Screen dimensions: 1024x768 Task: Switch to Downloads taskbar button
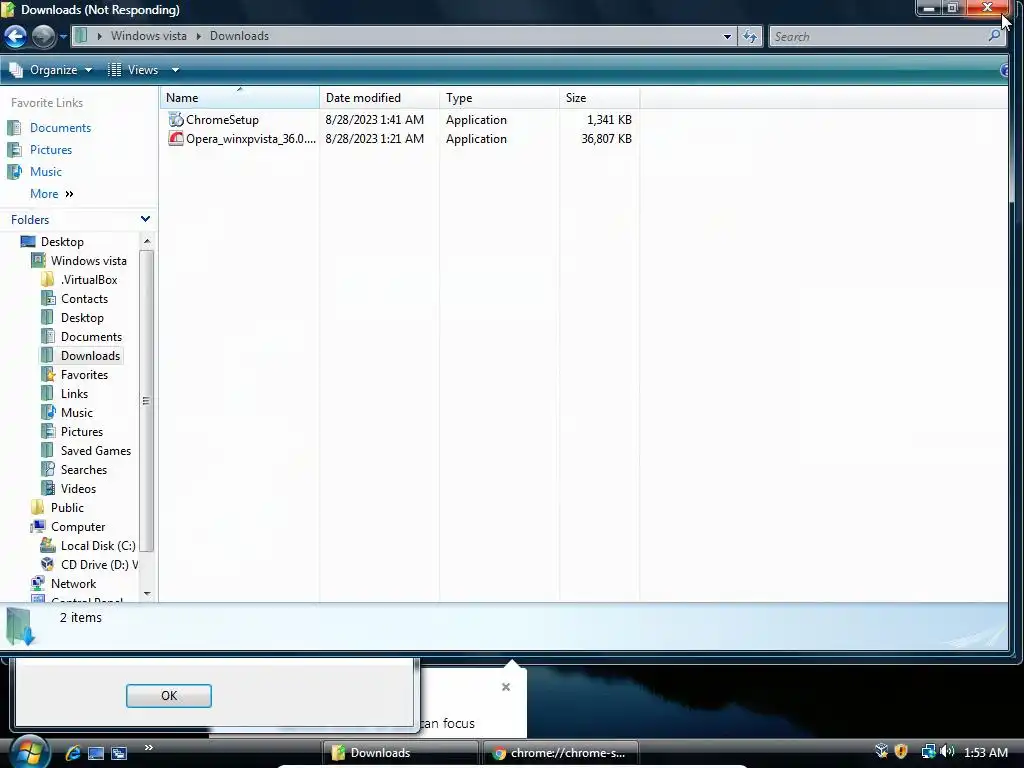pyautogui.click(x=400, y=753)
